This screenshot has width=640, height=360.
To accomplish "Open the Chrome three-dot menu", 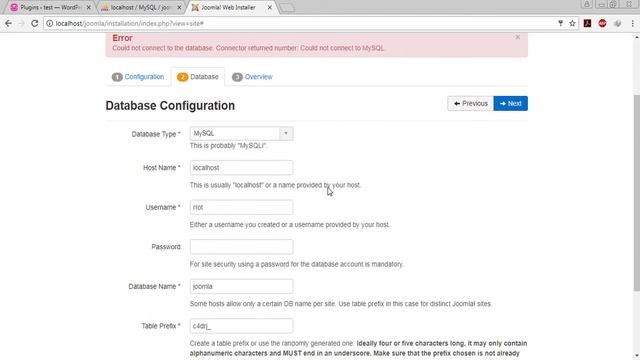I will [x=633, y=24].
